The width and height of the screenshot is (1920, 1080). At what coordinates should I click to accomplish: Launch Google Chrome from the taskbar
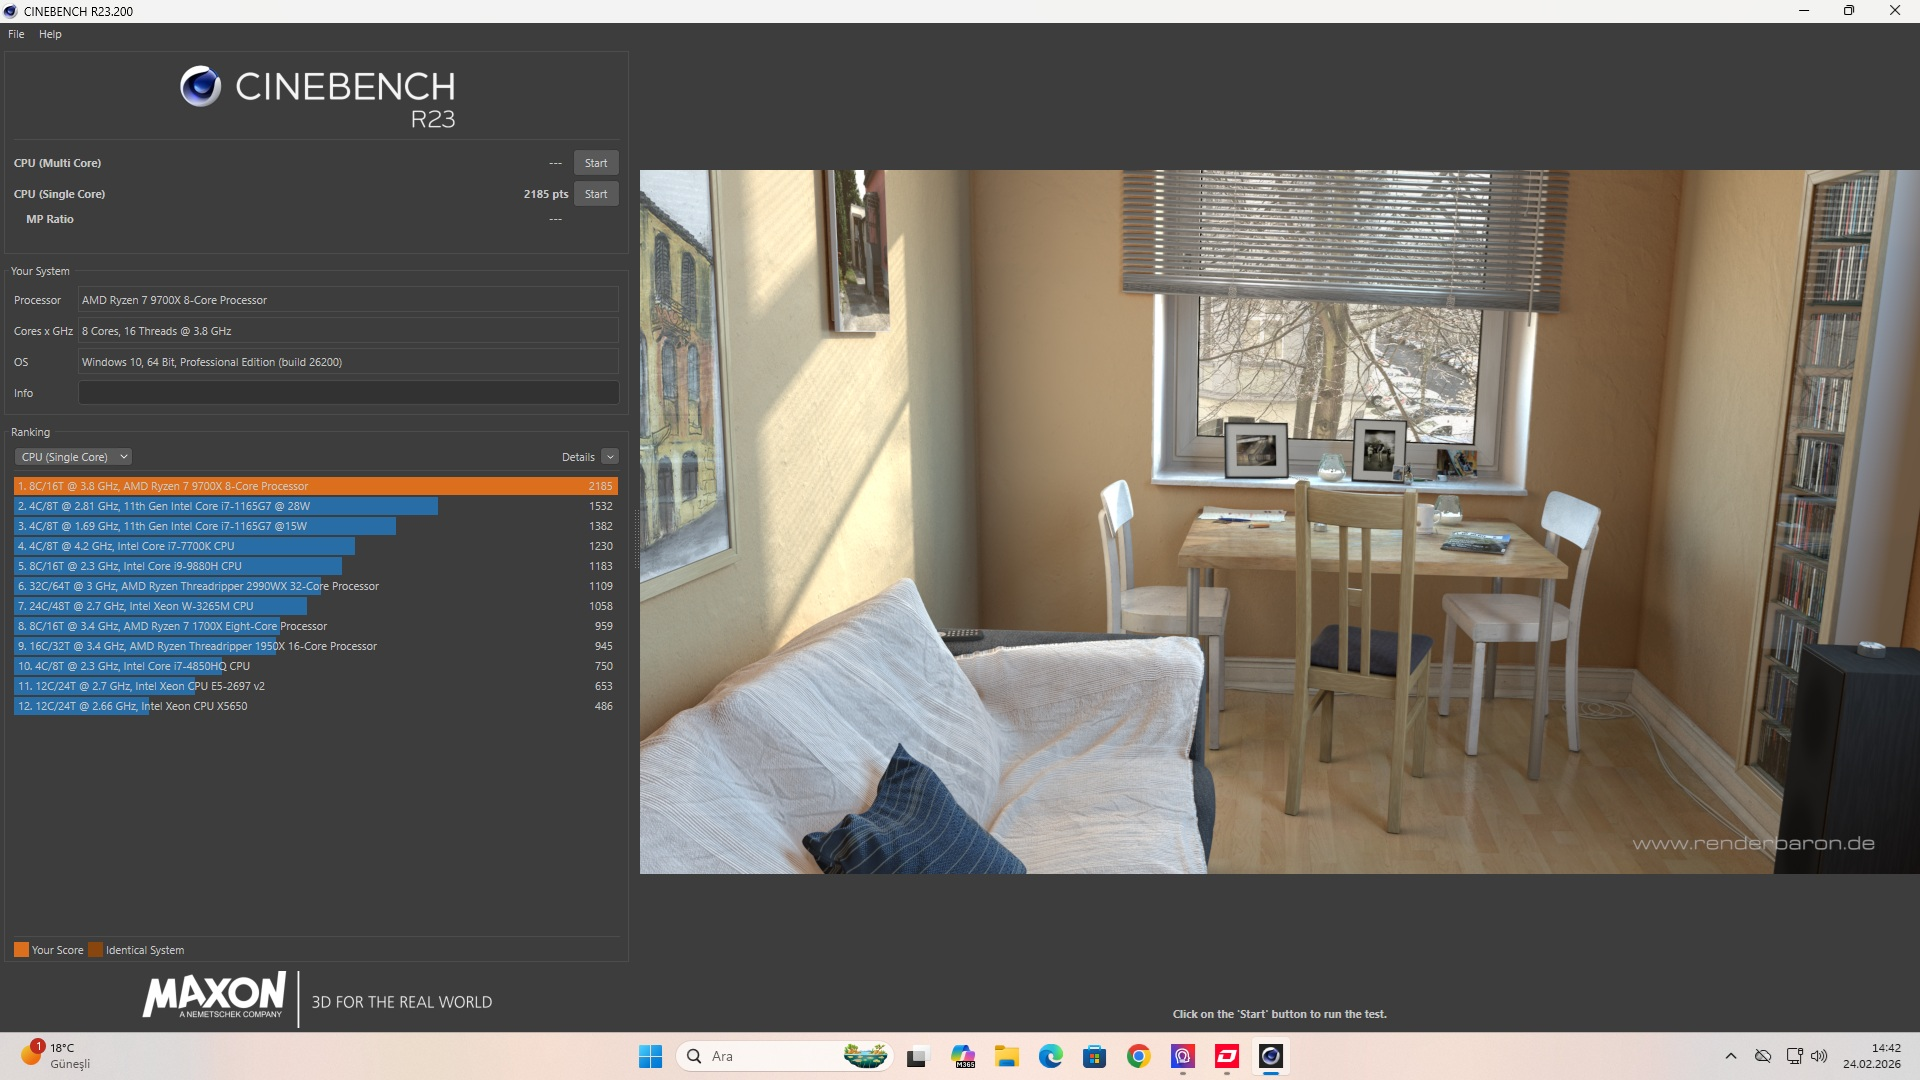(1138, 1056)
